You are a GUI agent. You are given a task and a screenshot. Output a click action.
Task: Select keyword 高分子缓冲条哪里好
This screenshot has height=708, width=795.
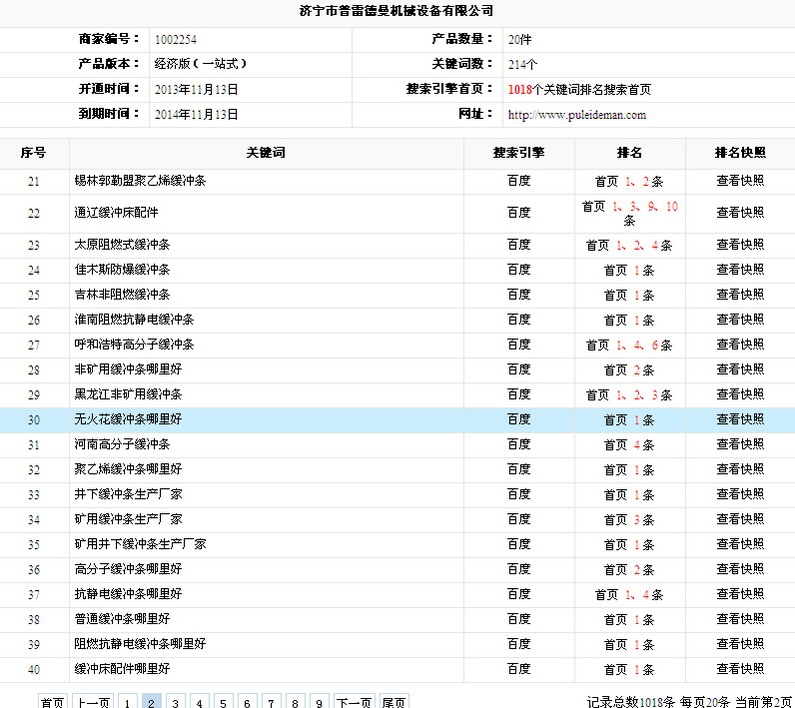pos(128,569)
